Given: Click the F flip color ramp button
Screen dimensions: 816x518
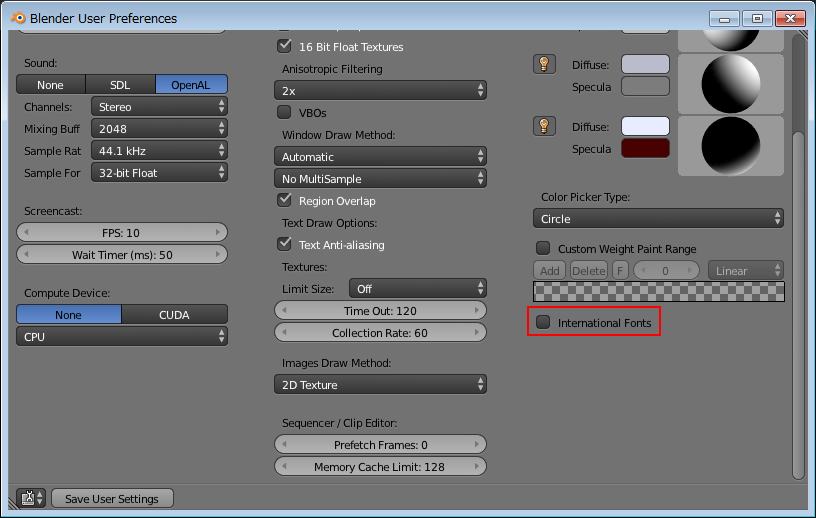Looking at the screenshot, I should tap(620, 271).
